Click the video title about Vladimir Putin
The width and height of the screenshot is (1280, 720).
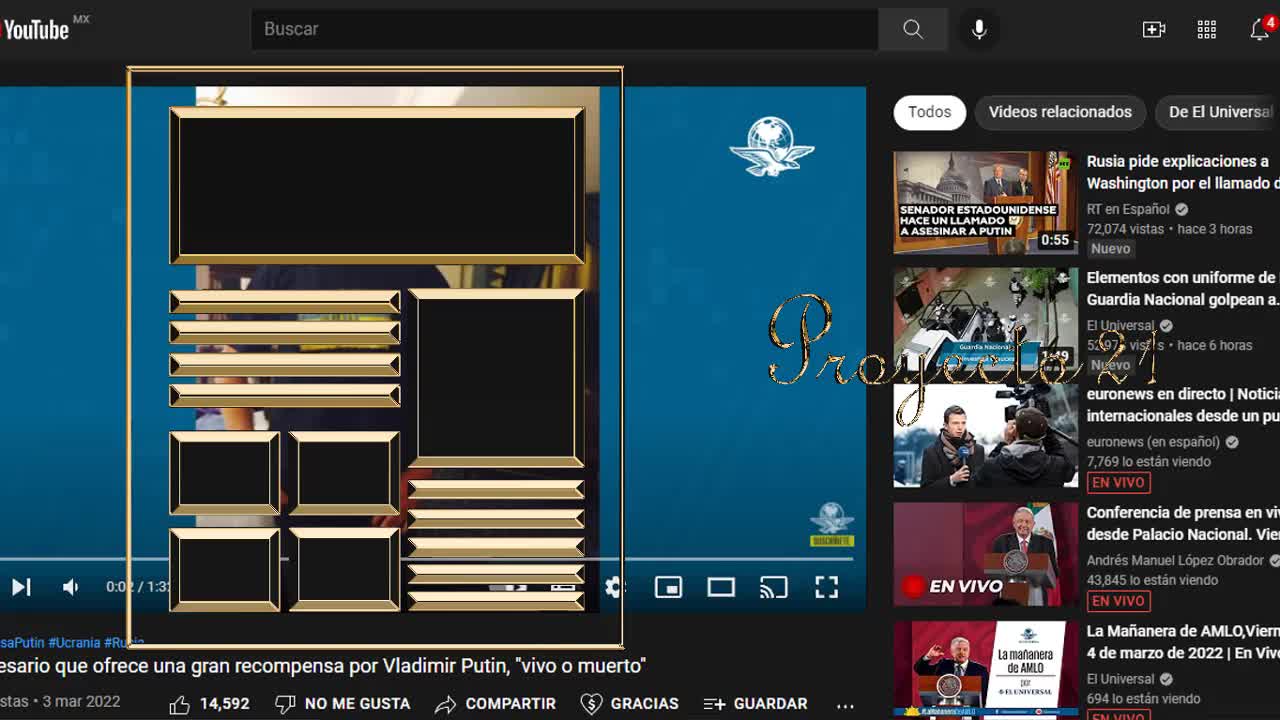click(x=323, y=666)
